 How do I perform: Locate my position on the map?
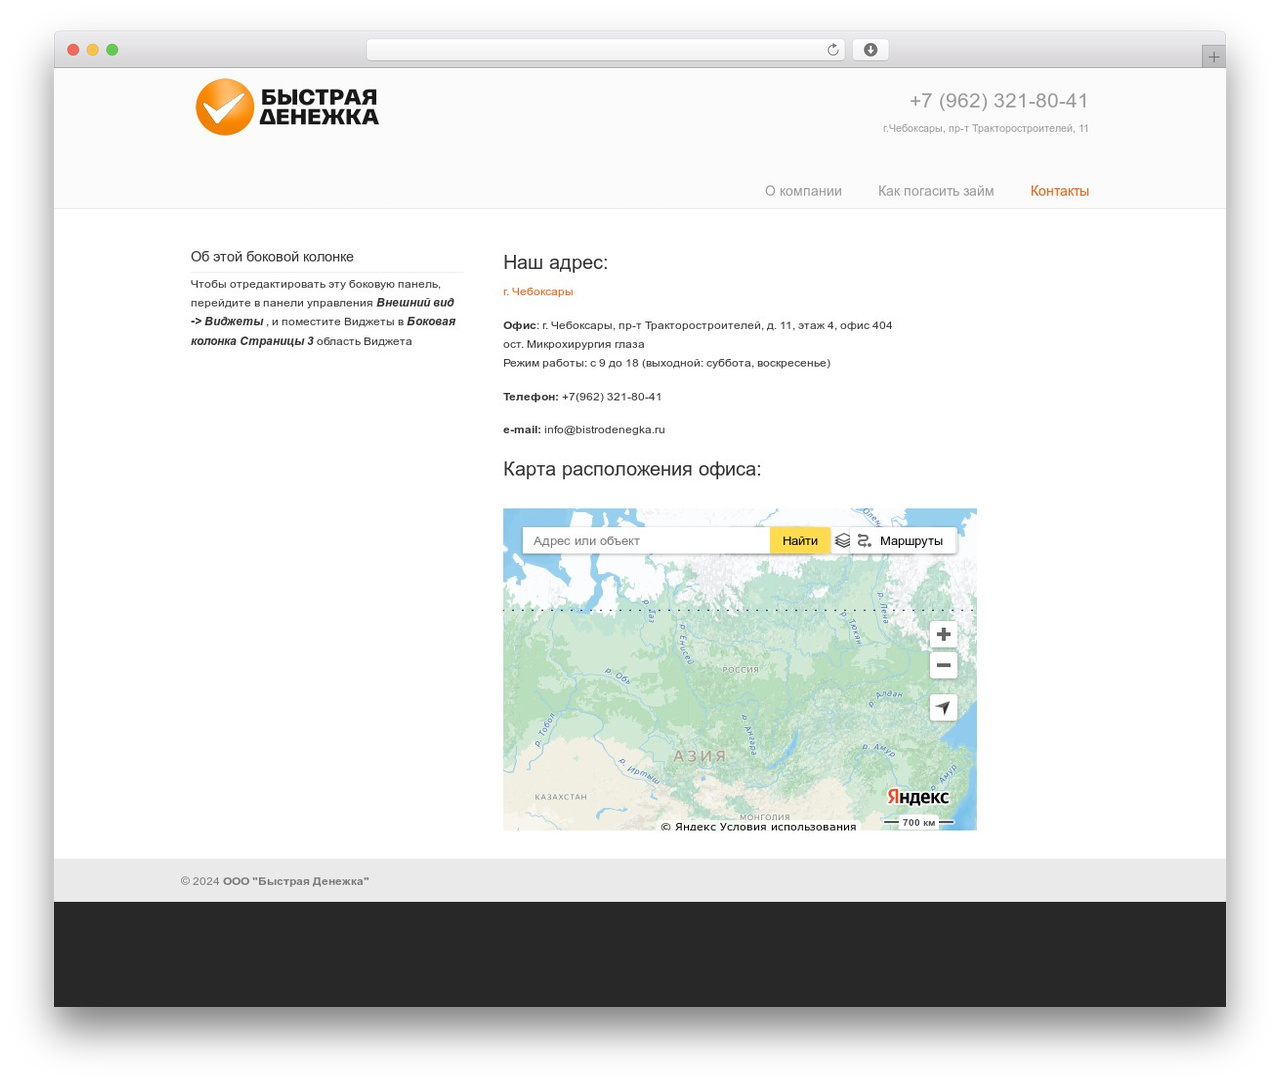coord(943,708)
